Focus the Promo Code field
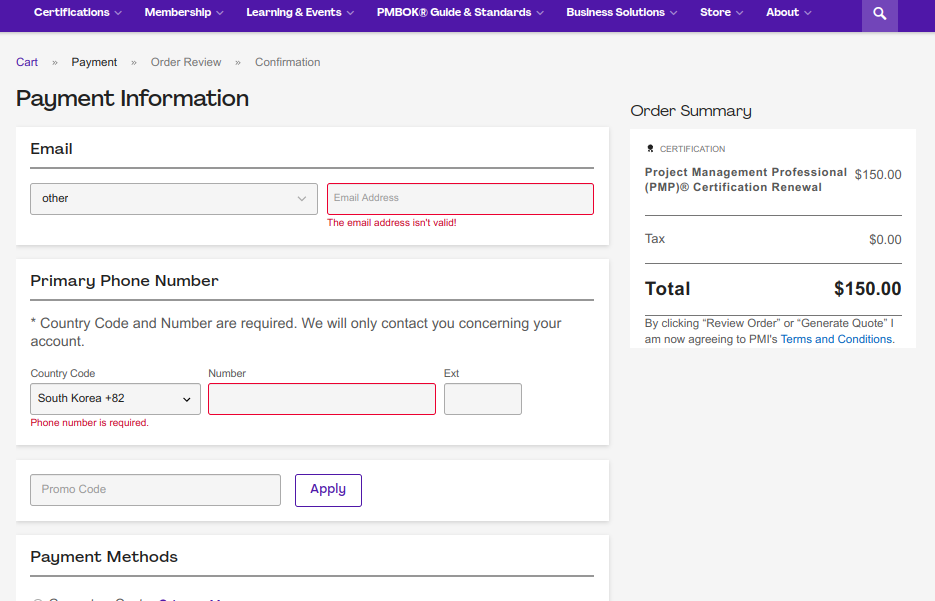This screenshot has height=601, width=935. coord(156,490)
